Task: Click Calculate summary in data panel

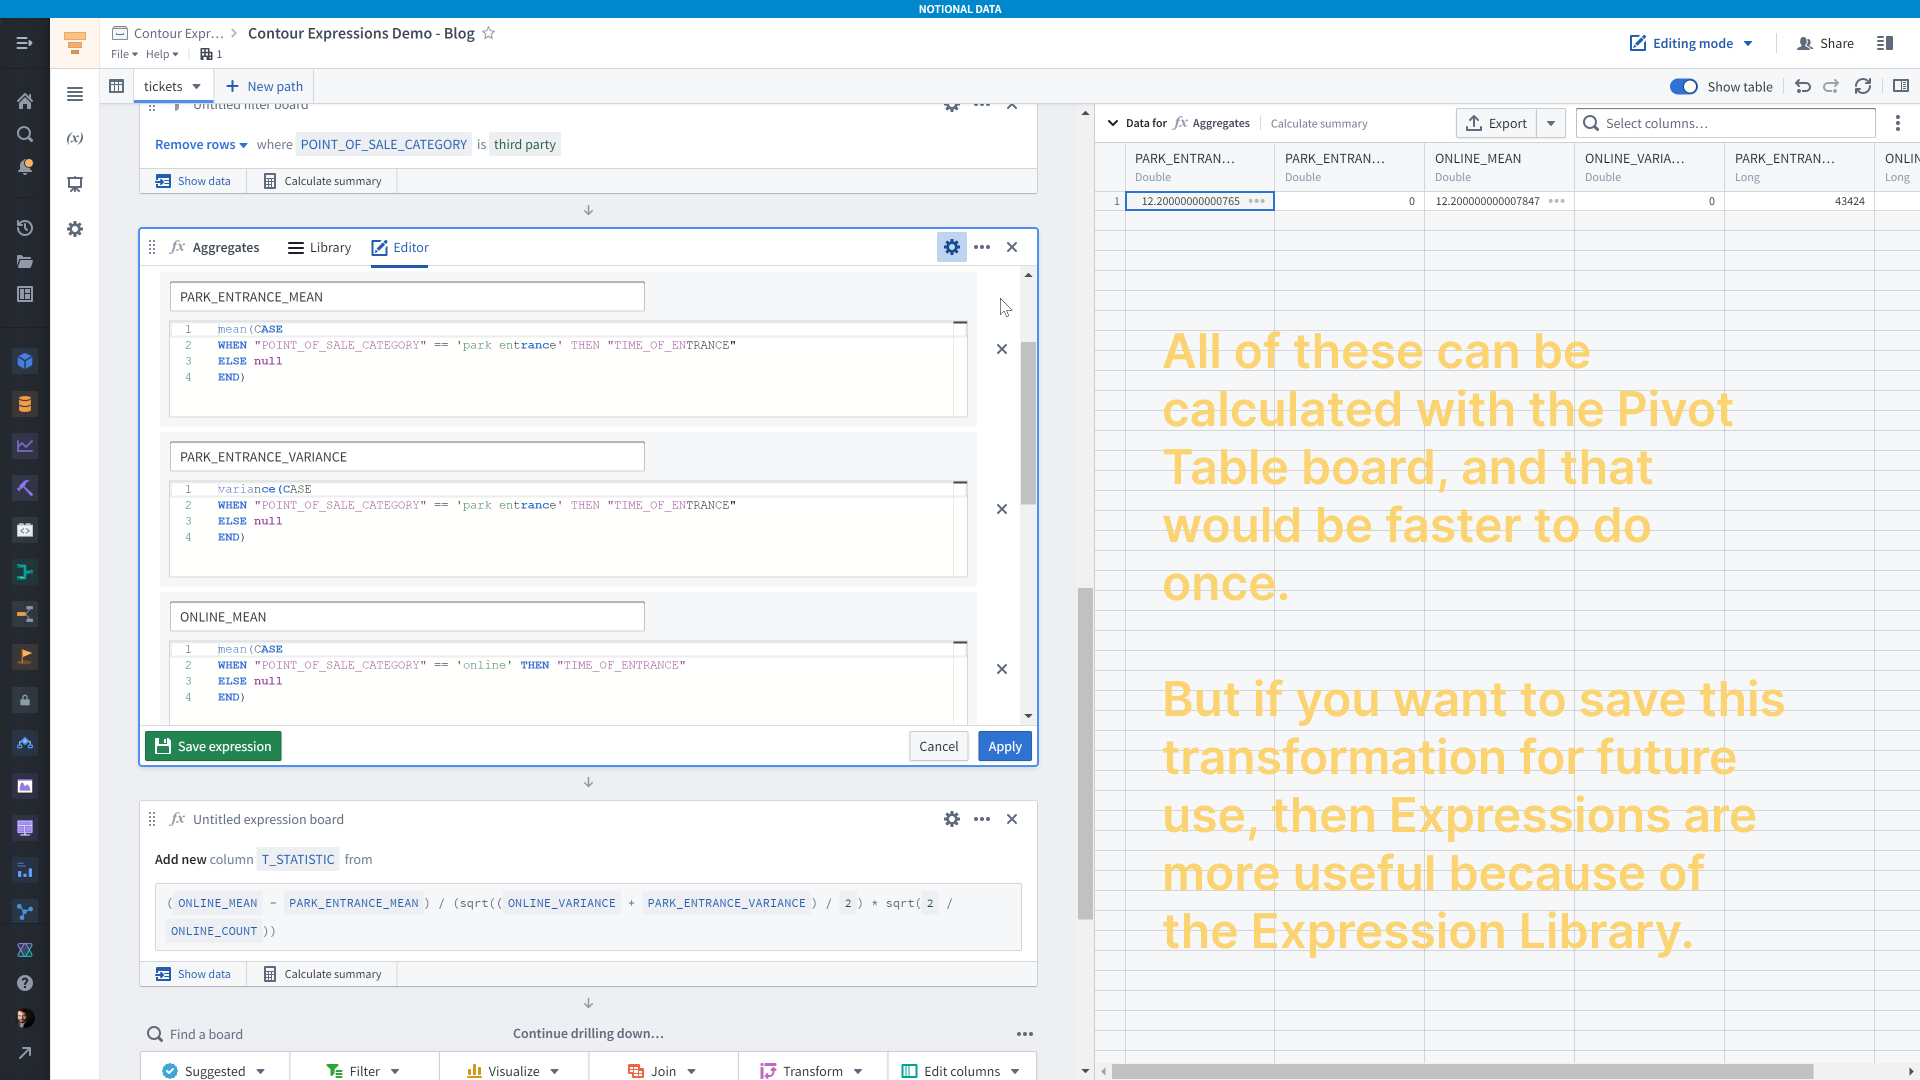Action: point(1319,123)
